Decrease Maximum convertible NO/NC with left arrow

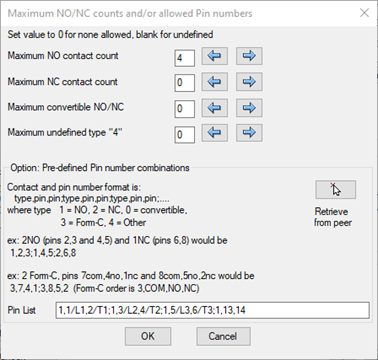(215, 108)
